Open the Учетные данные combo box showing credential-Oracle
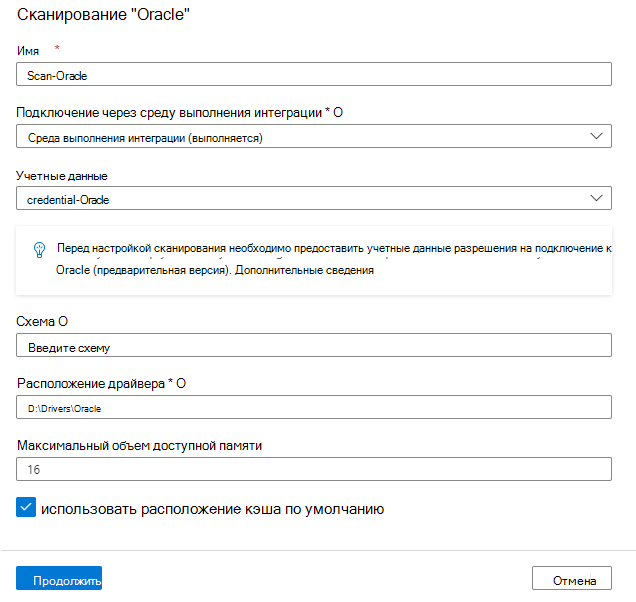The image size is (636, 602). [314, 198]
